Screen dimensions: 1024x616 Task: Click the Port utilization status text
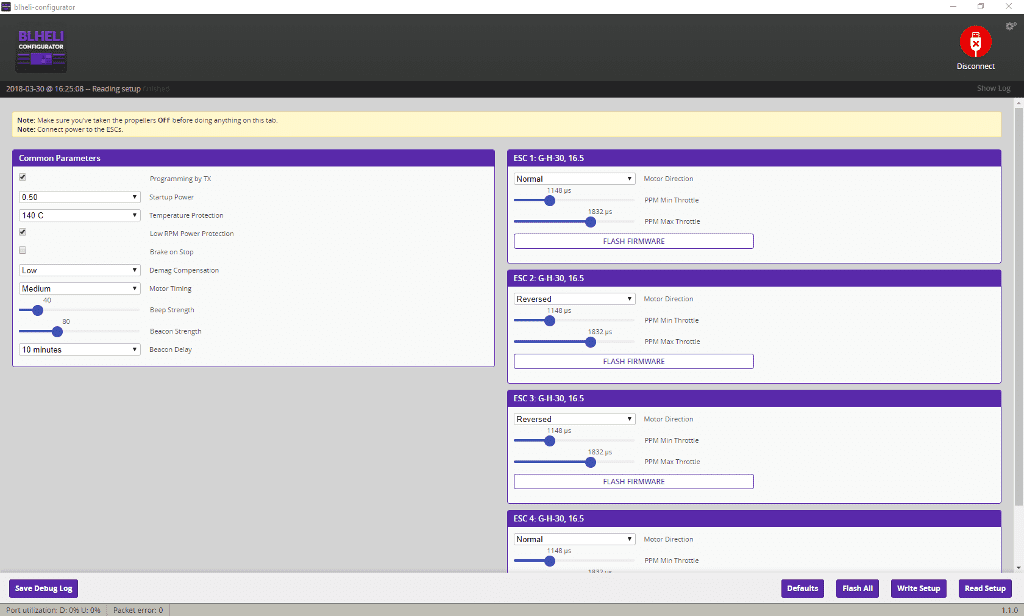pyautogui.click(x=53, y=610)
